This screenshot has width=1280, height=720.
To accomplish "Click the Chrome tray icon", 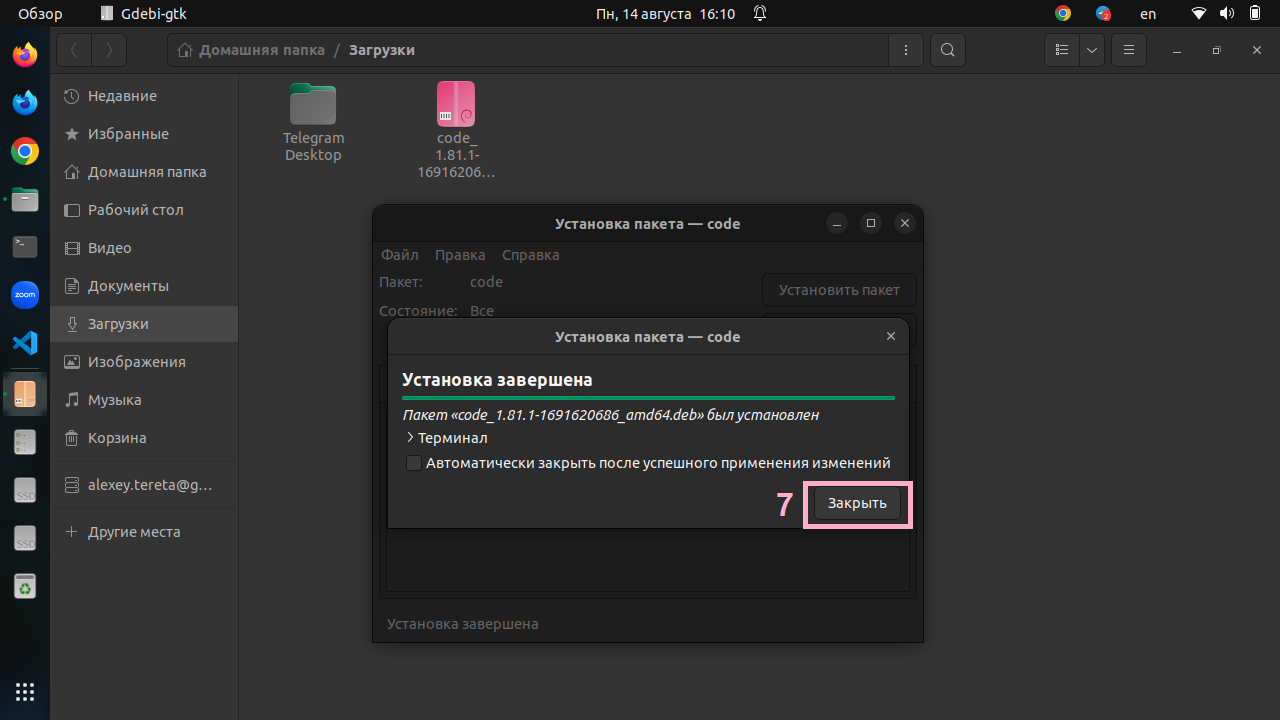I will (1063, 14).
